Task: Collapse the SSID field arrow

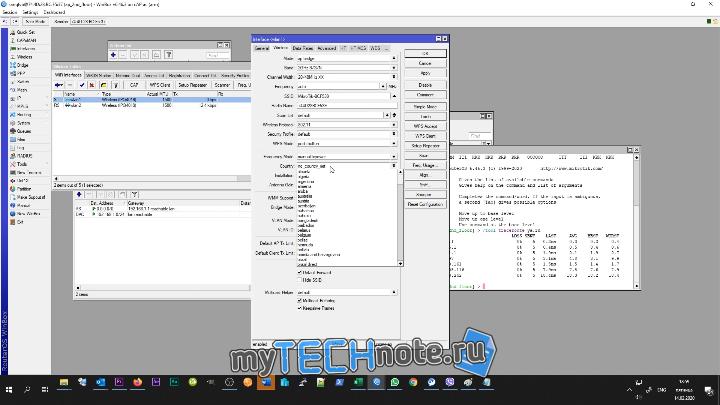Action: tap(394, 96)
